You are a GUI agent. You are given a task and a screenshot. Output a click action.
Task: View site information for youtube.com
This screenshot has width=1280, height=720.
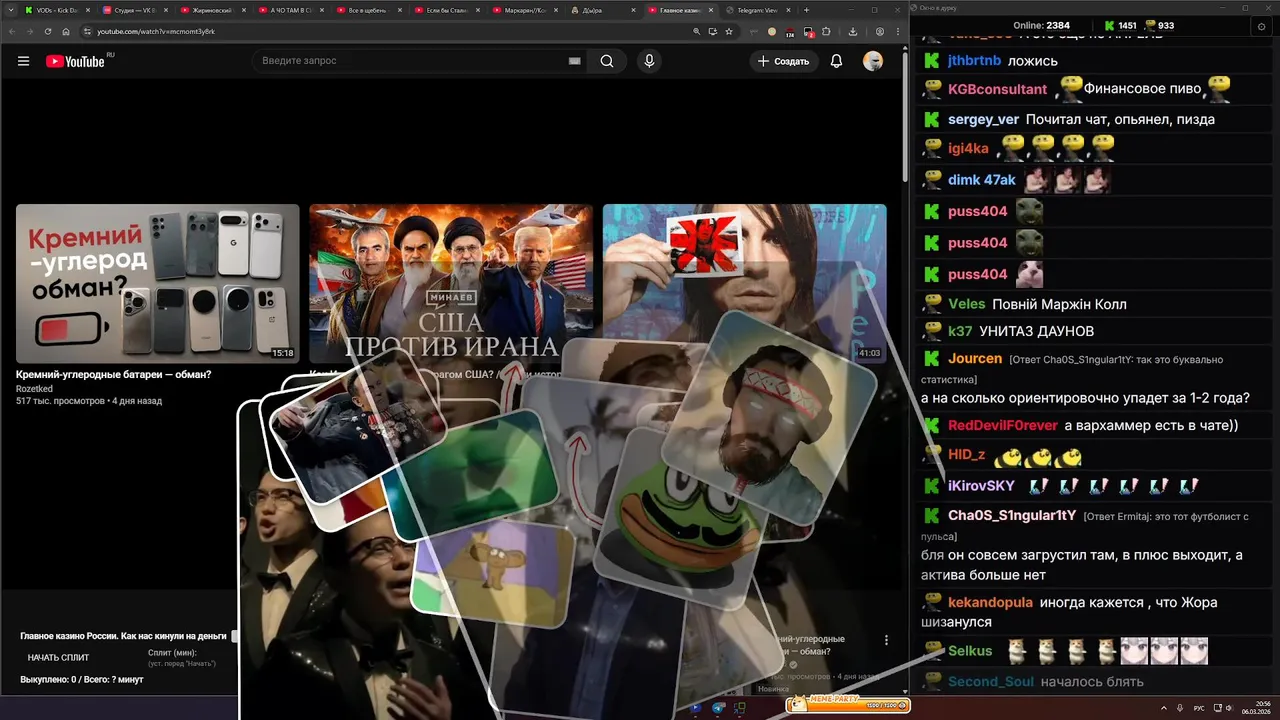[x=87, y=31]
